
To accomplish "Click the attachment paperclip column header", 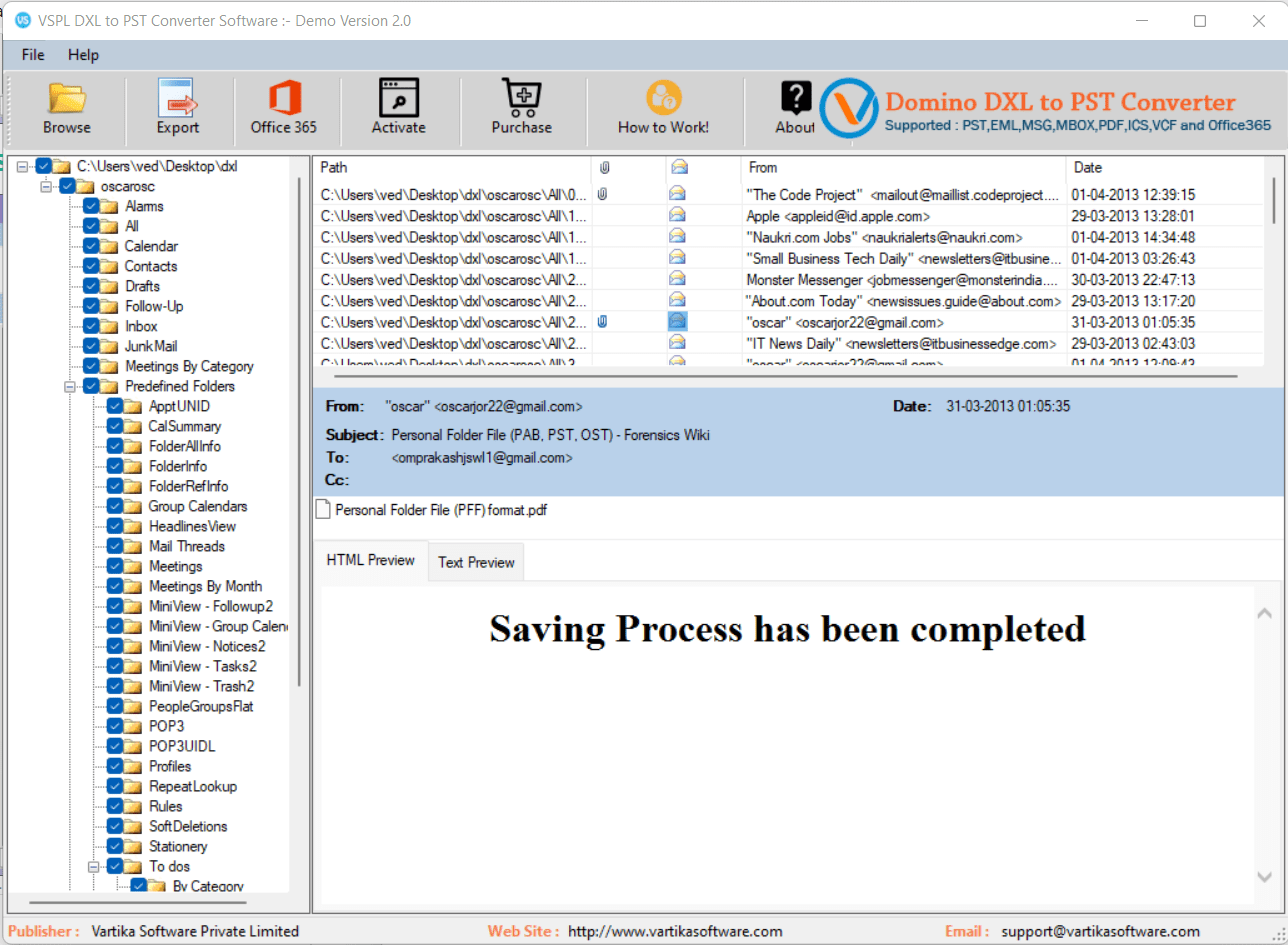I will 603,168.
